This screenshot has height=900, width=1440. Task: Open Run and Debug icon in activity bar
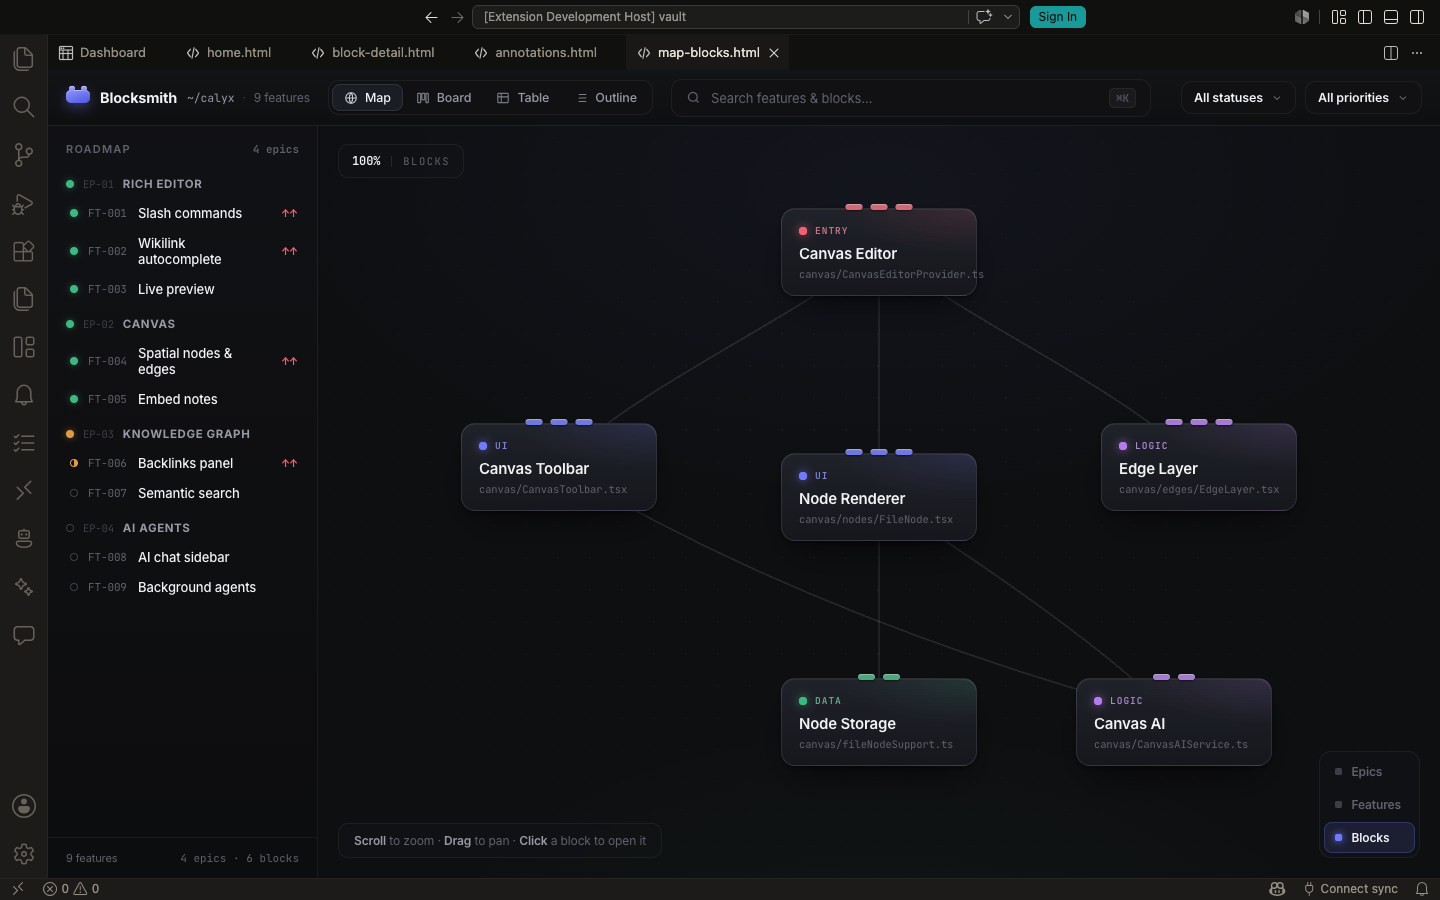tap(24, 203)
